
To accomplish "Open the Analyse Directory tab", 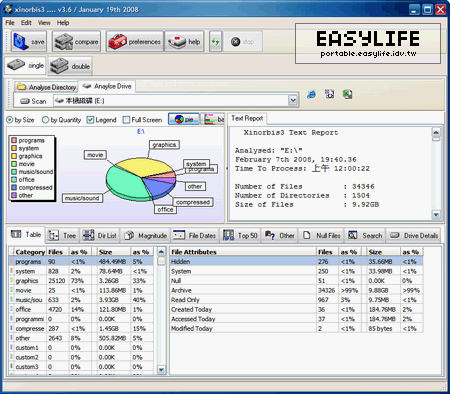I will (x=46, y=87).
